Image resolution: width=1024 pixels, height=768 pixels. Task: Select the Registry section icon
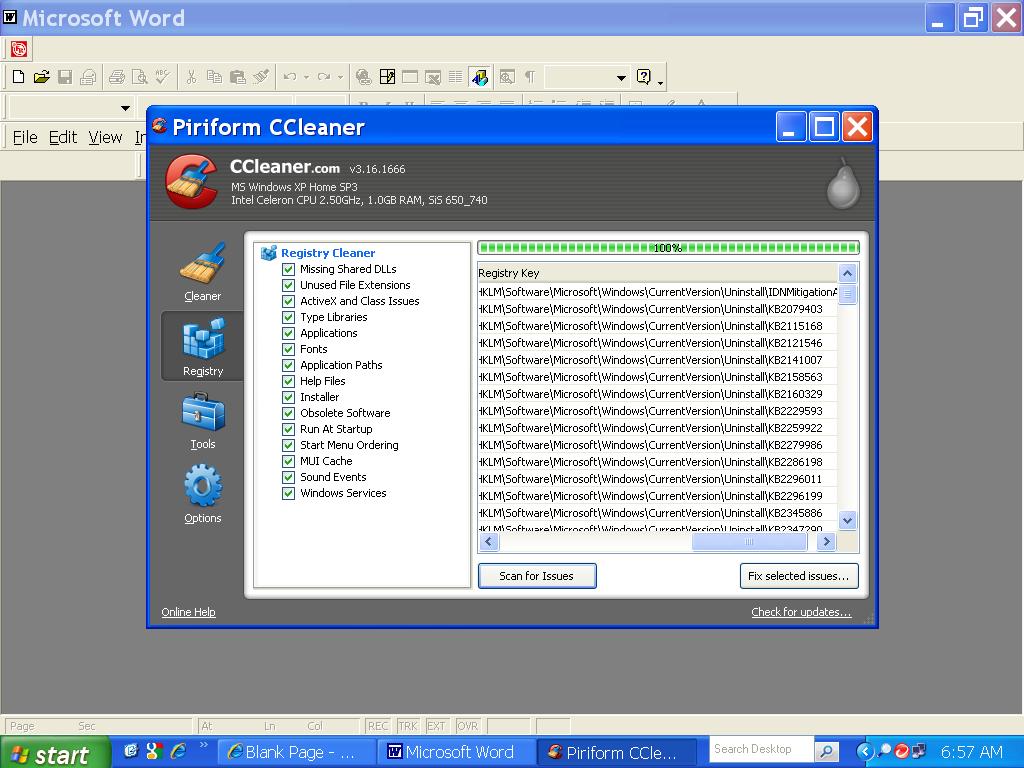click(x=203, y=346)
